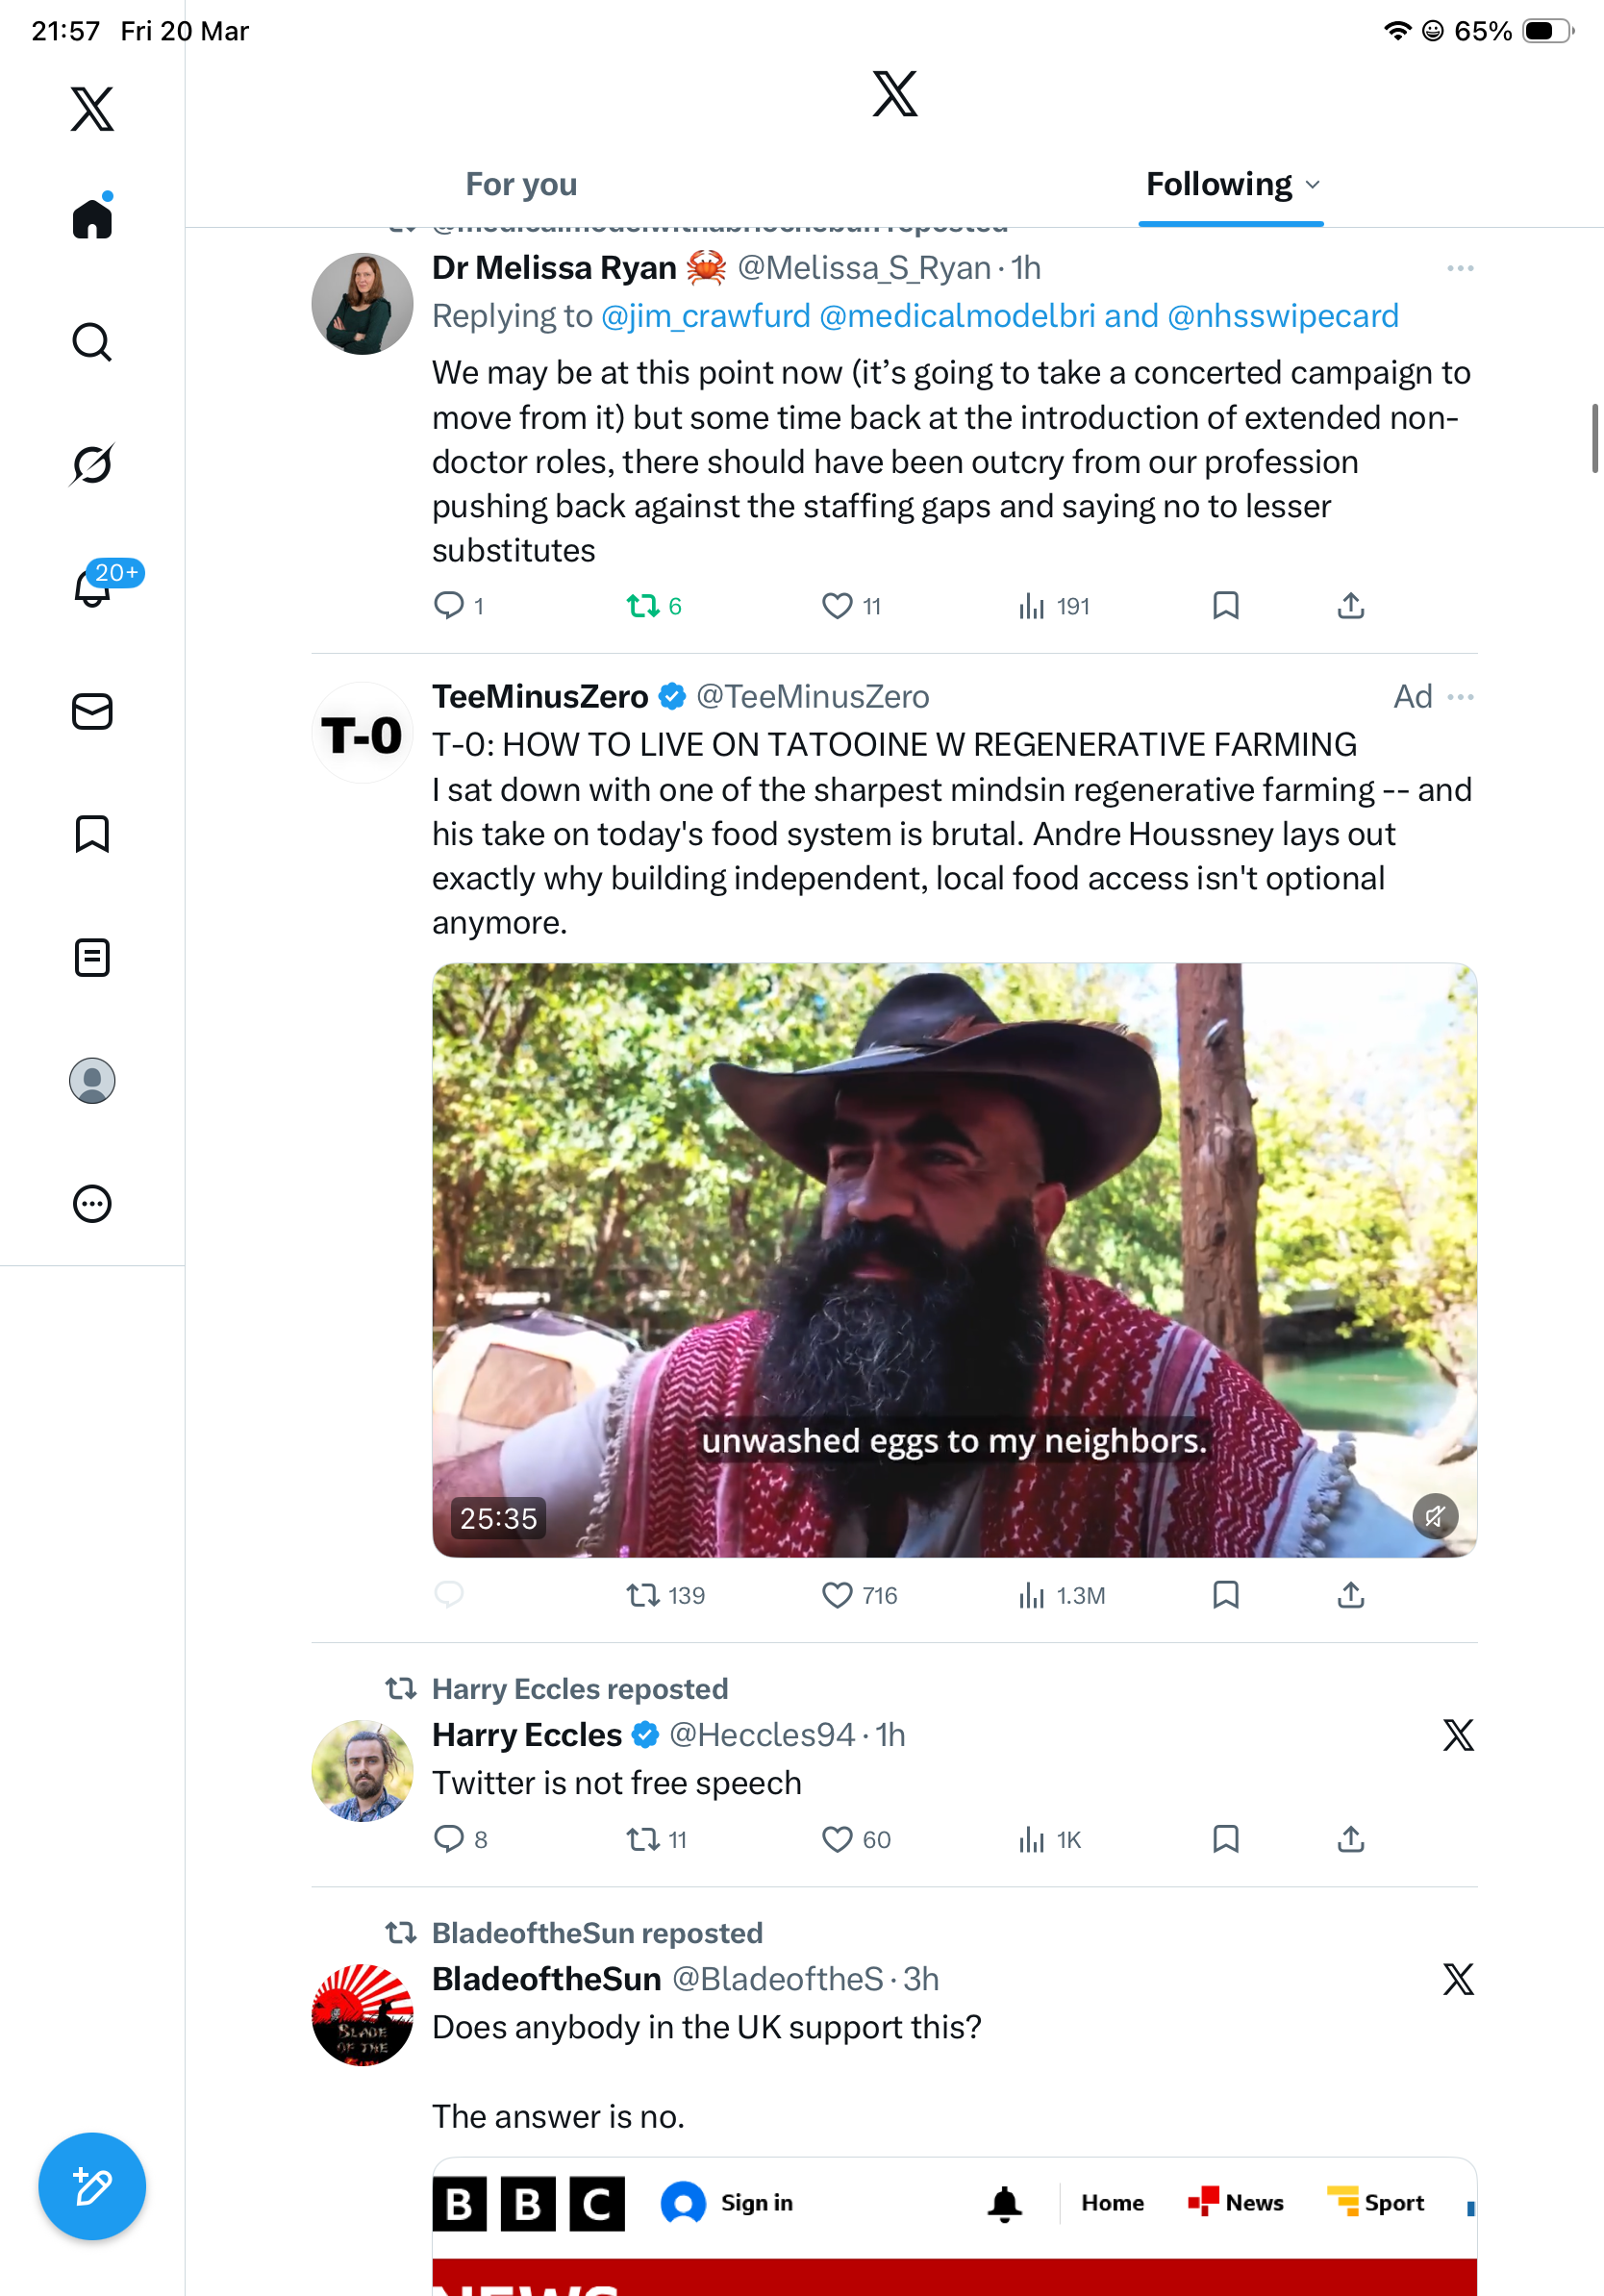
Task: Tap the compose post button
Action: tap(92, 2186)
